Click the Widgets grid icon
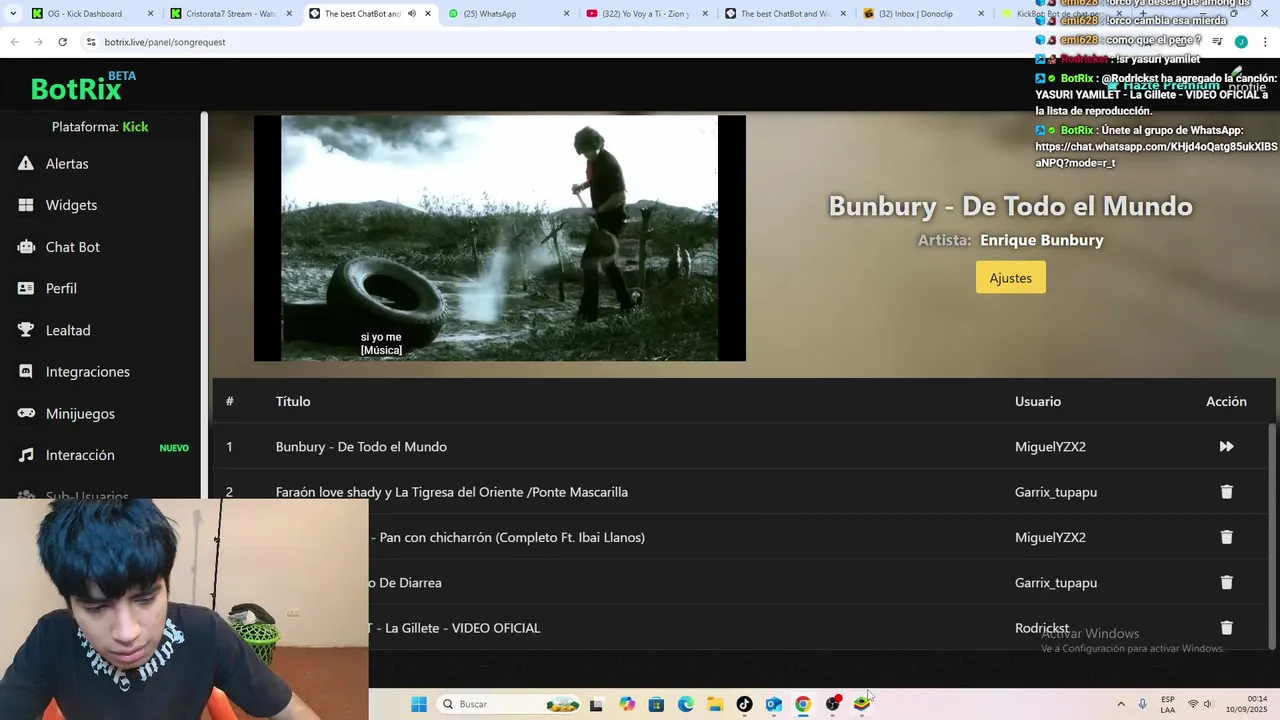This screenshot has height=720, width=1280. tap(26, 205)
